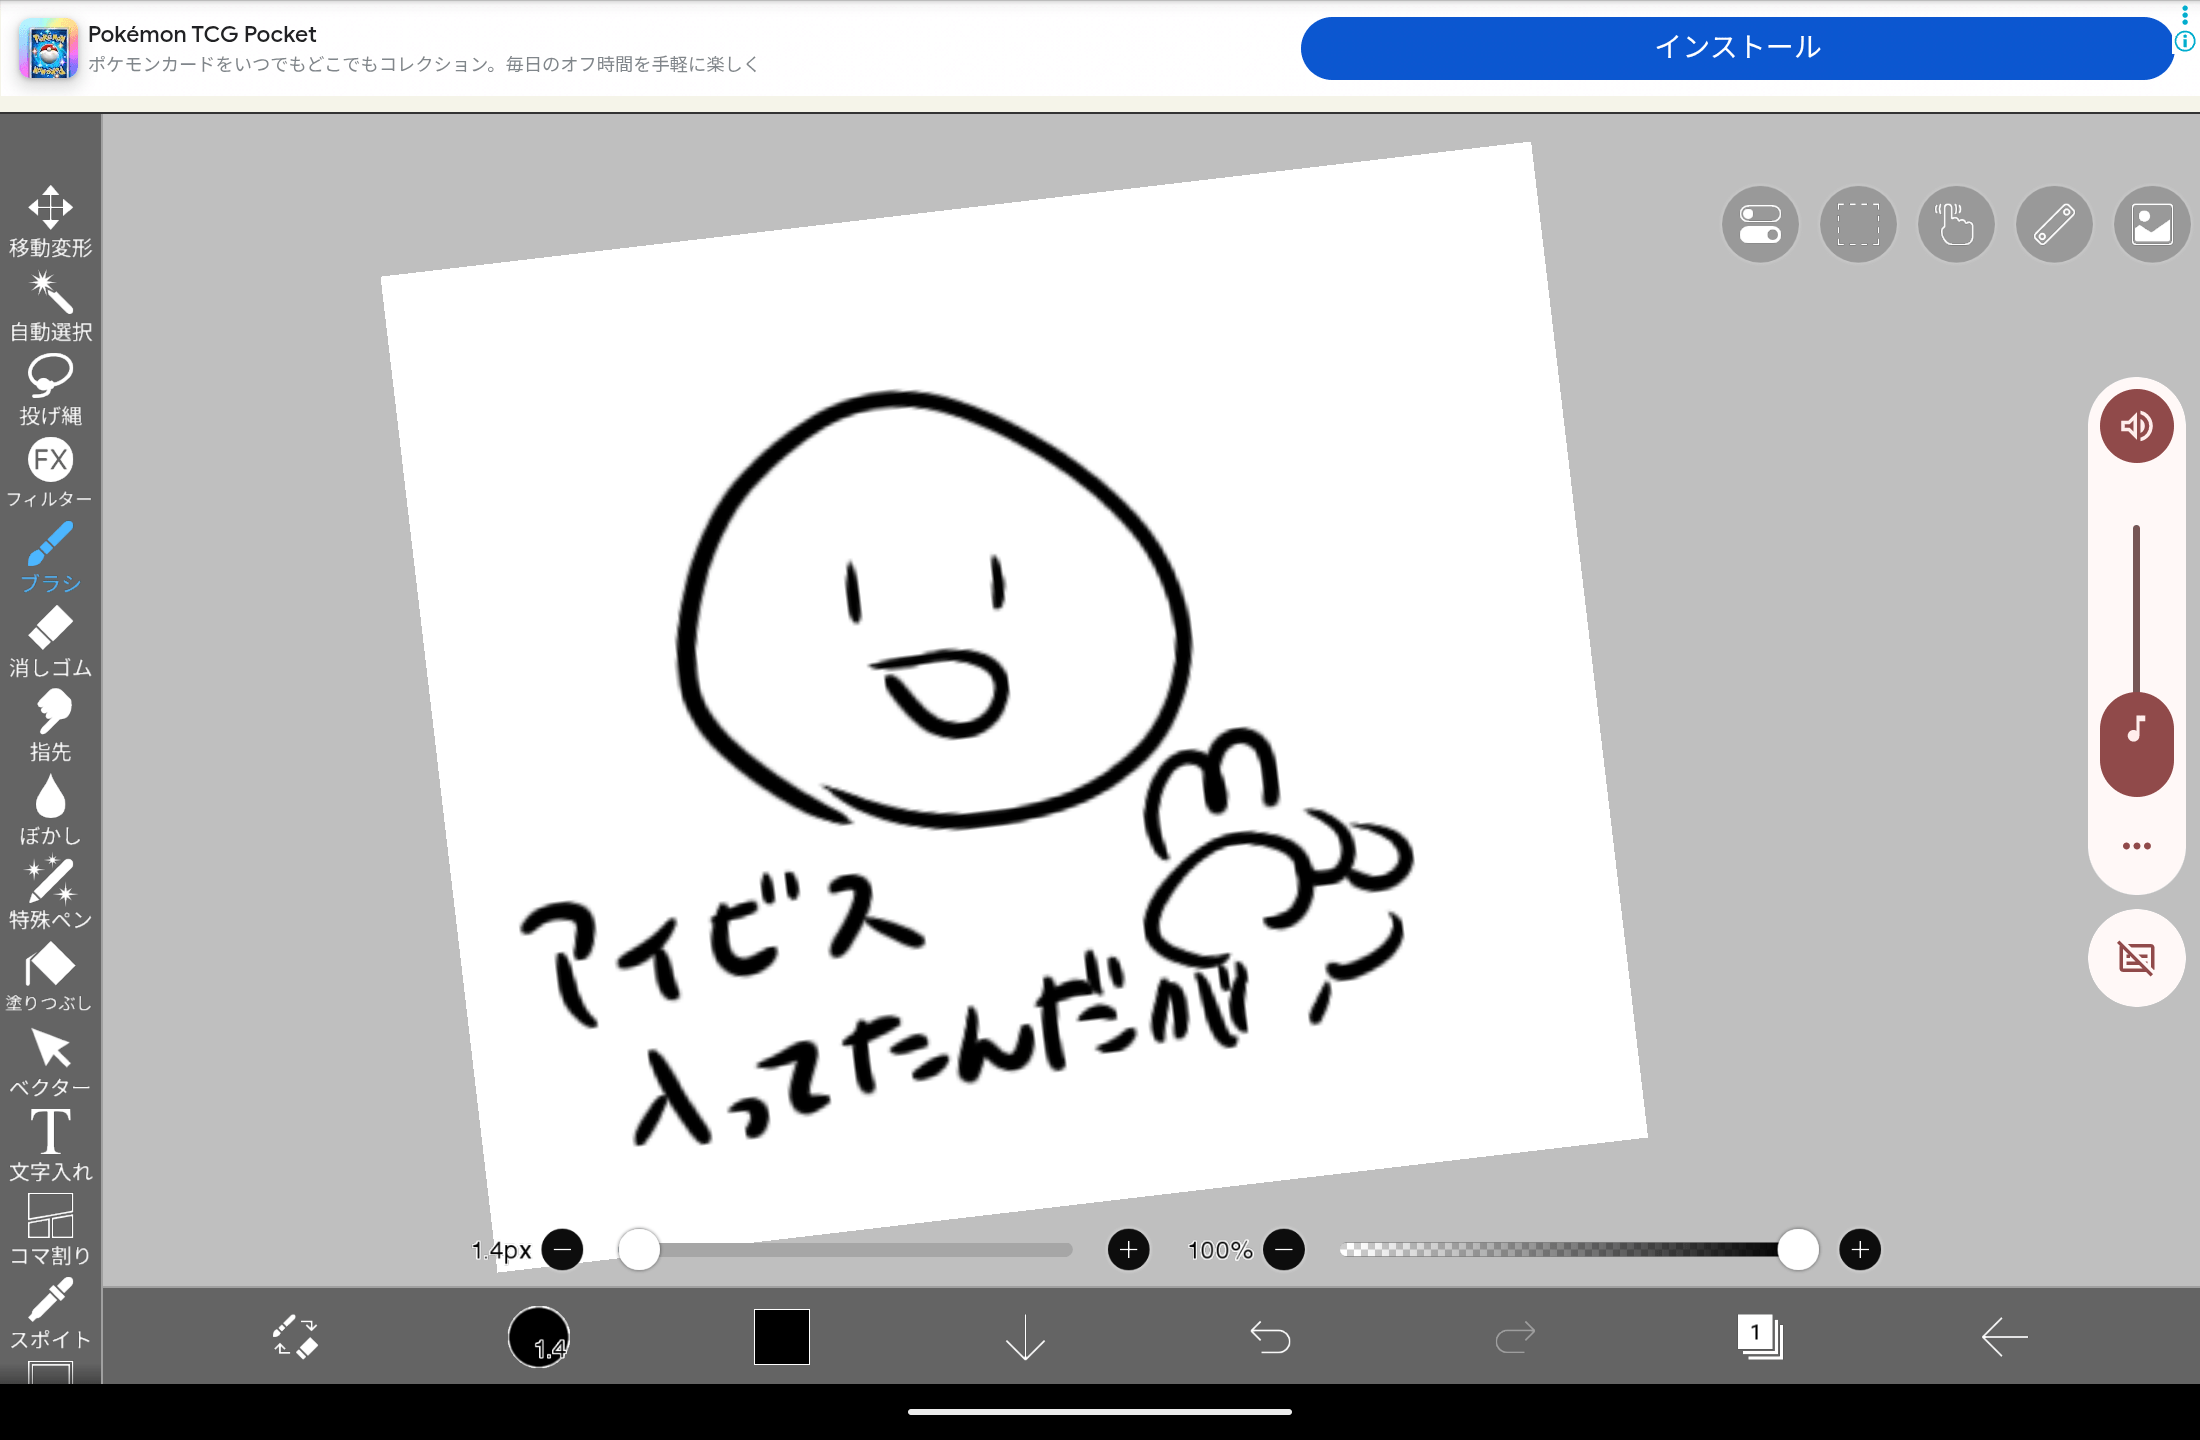Toggle live captions off button

(x=2136, y=958)
